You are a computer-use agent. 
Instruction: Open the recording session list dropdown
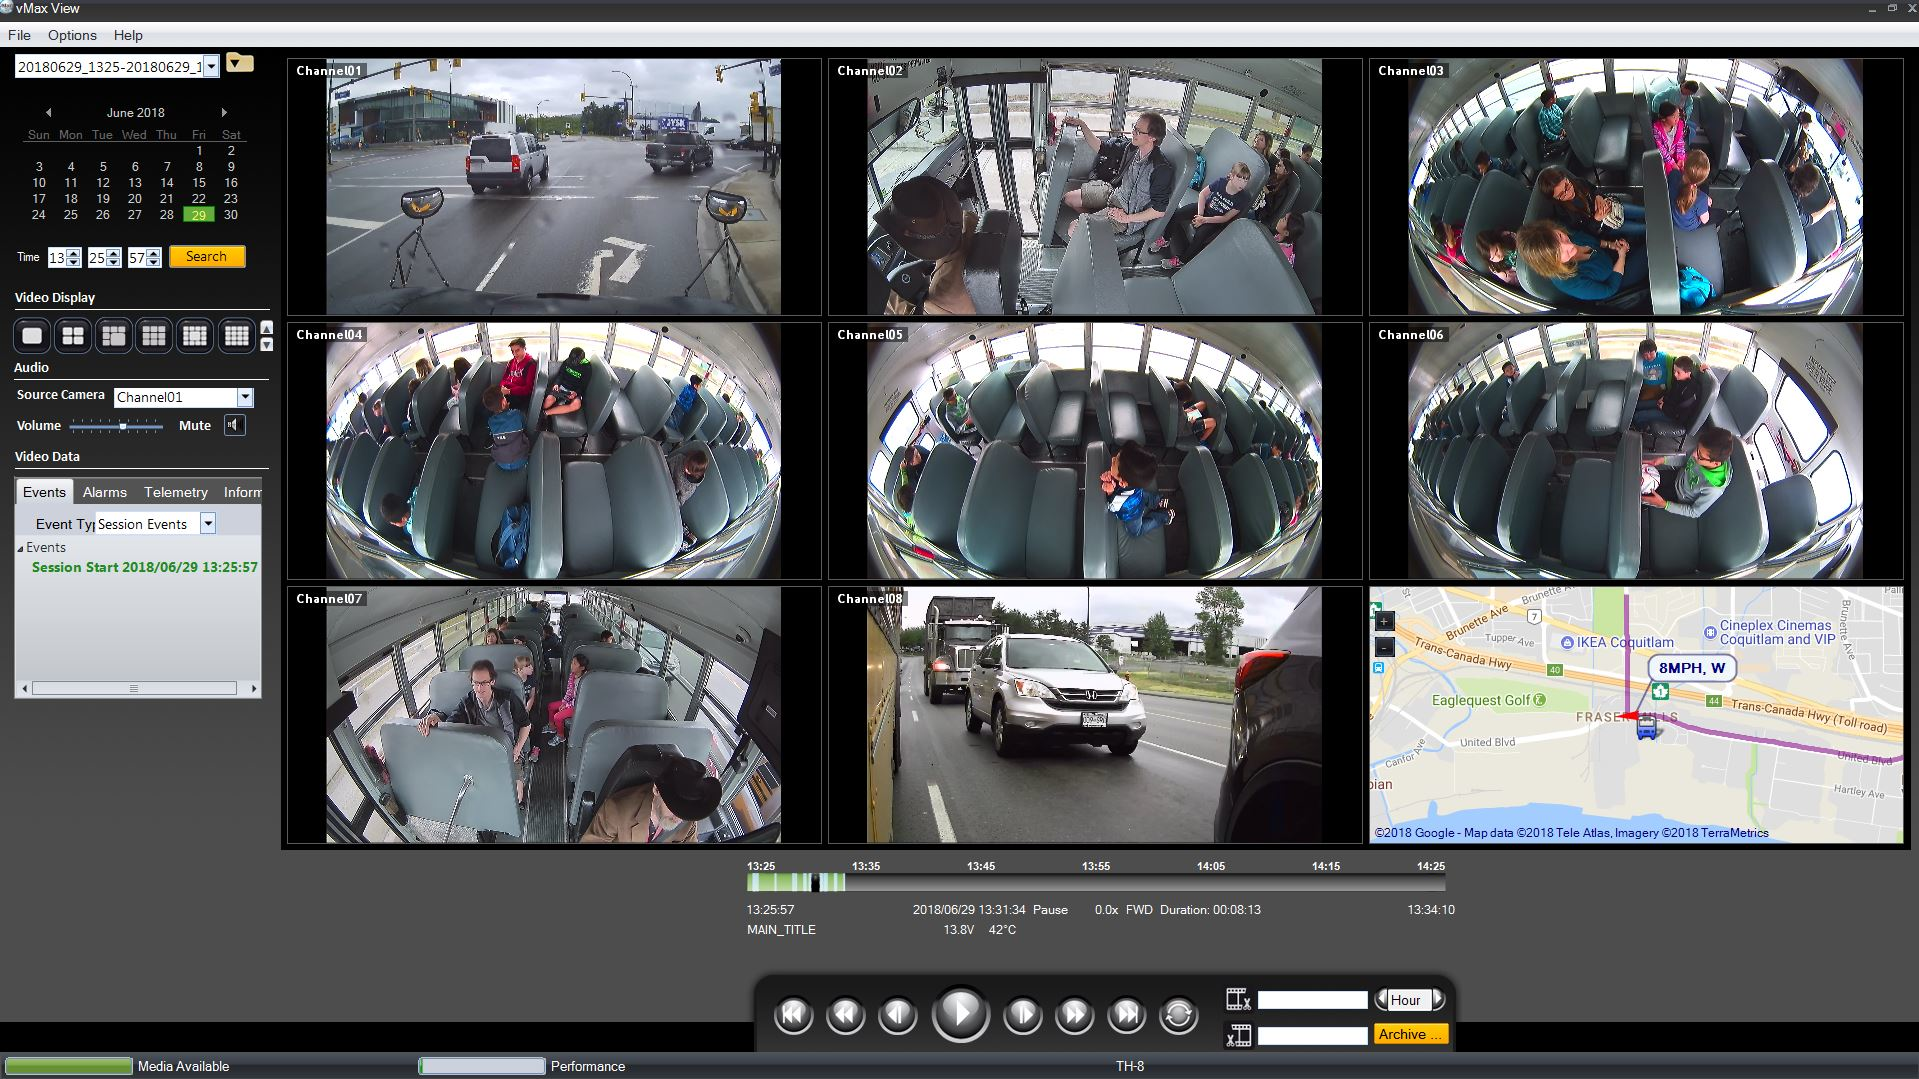211,66
